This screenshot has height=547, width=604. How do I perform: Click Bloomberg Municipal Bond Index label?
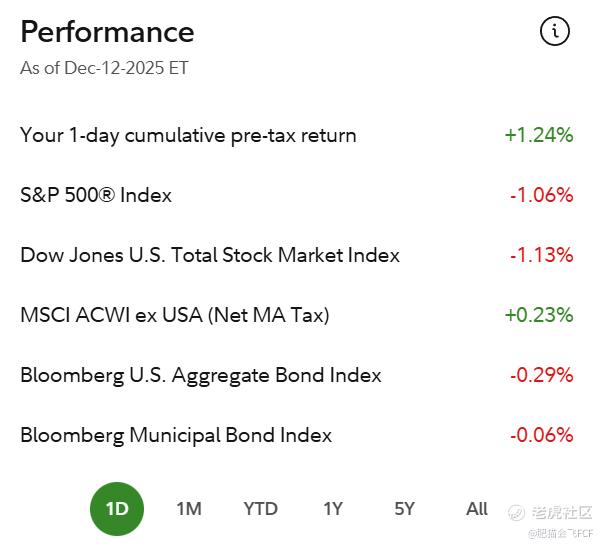(176, 435)
